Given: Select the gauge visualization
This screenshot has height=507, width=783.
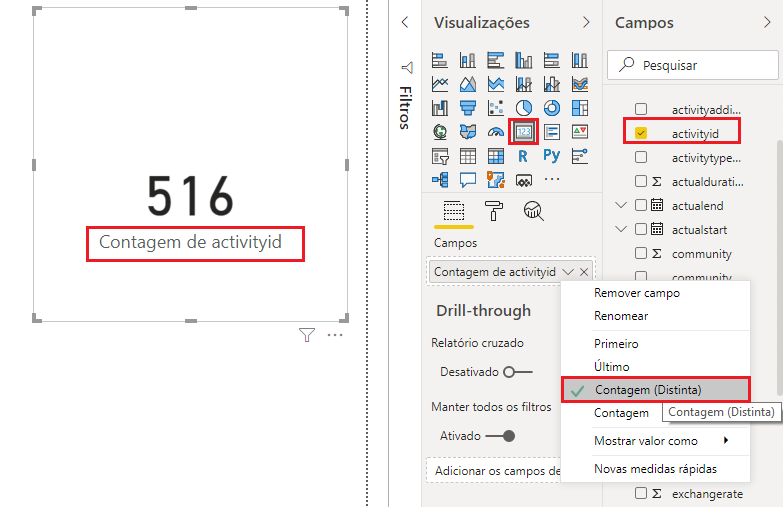Looking at the screenshot, I should click(x=495, y=132).
